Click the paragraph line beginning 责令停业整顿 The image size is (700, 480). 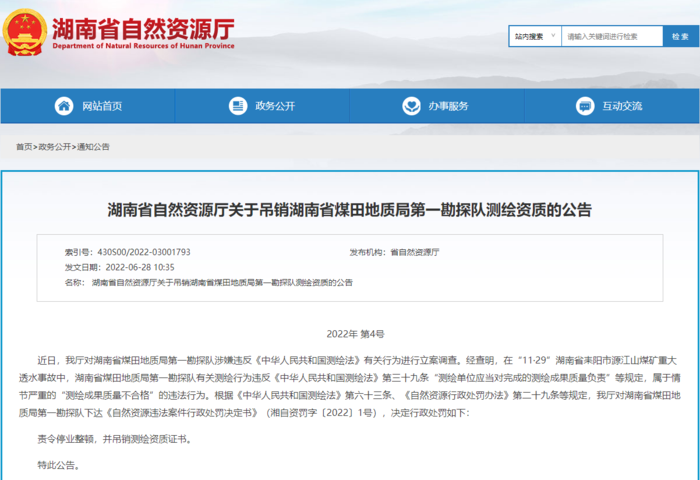click(x=115, y=439)
